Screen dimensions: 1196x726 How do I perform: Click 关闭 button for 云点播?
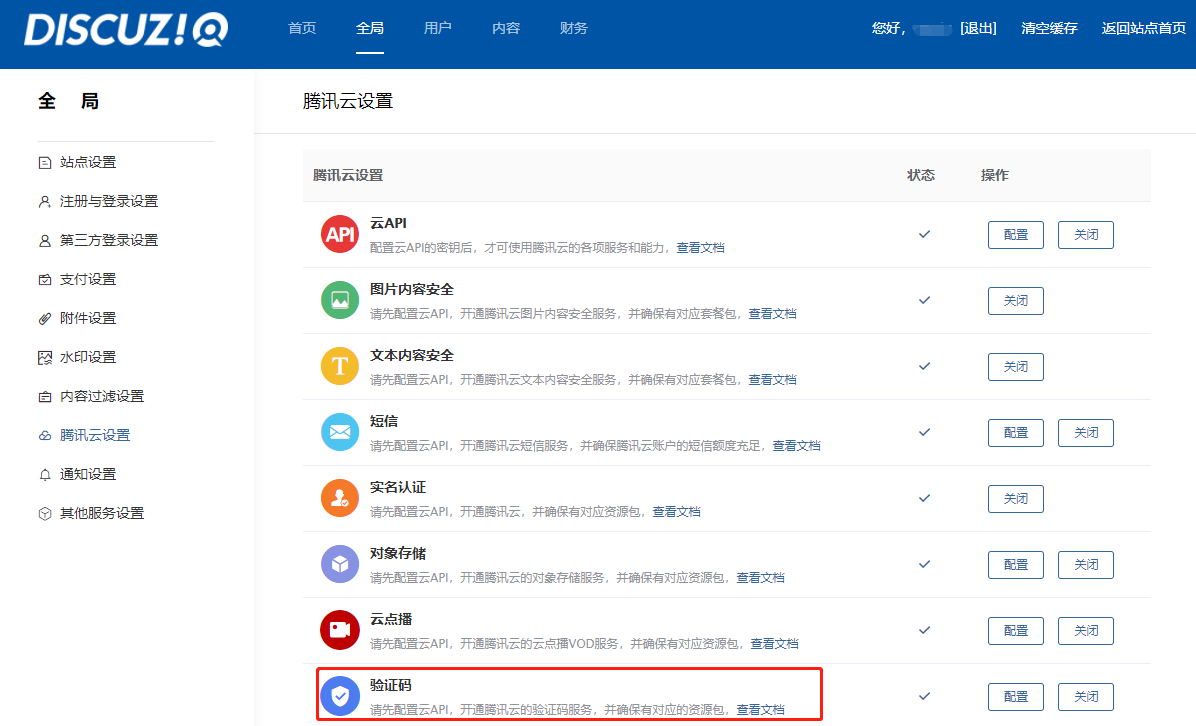point(1086,631)
